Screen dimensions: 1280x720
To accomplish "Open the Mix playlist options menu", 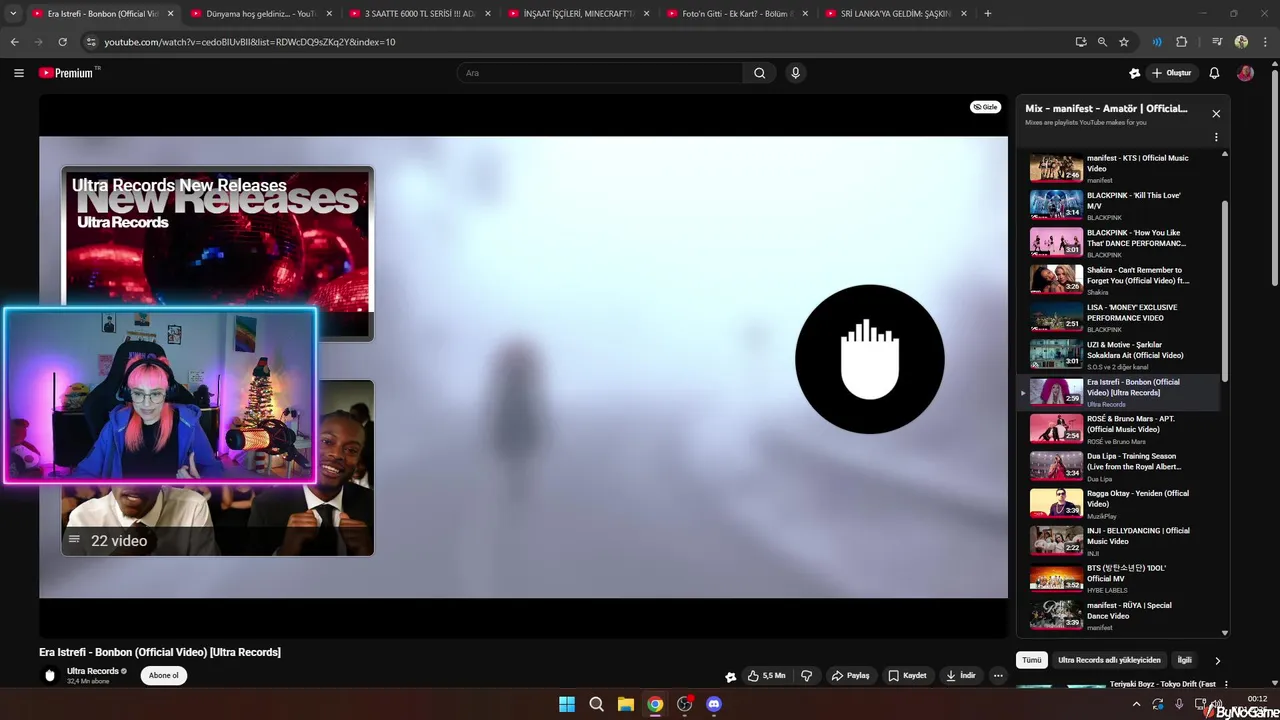I will [1216, 138].
